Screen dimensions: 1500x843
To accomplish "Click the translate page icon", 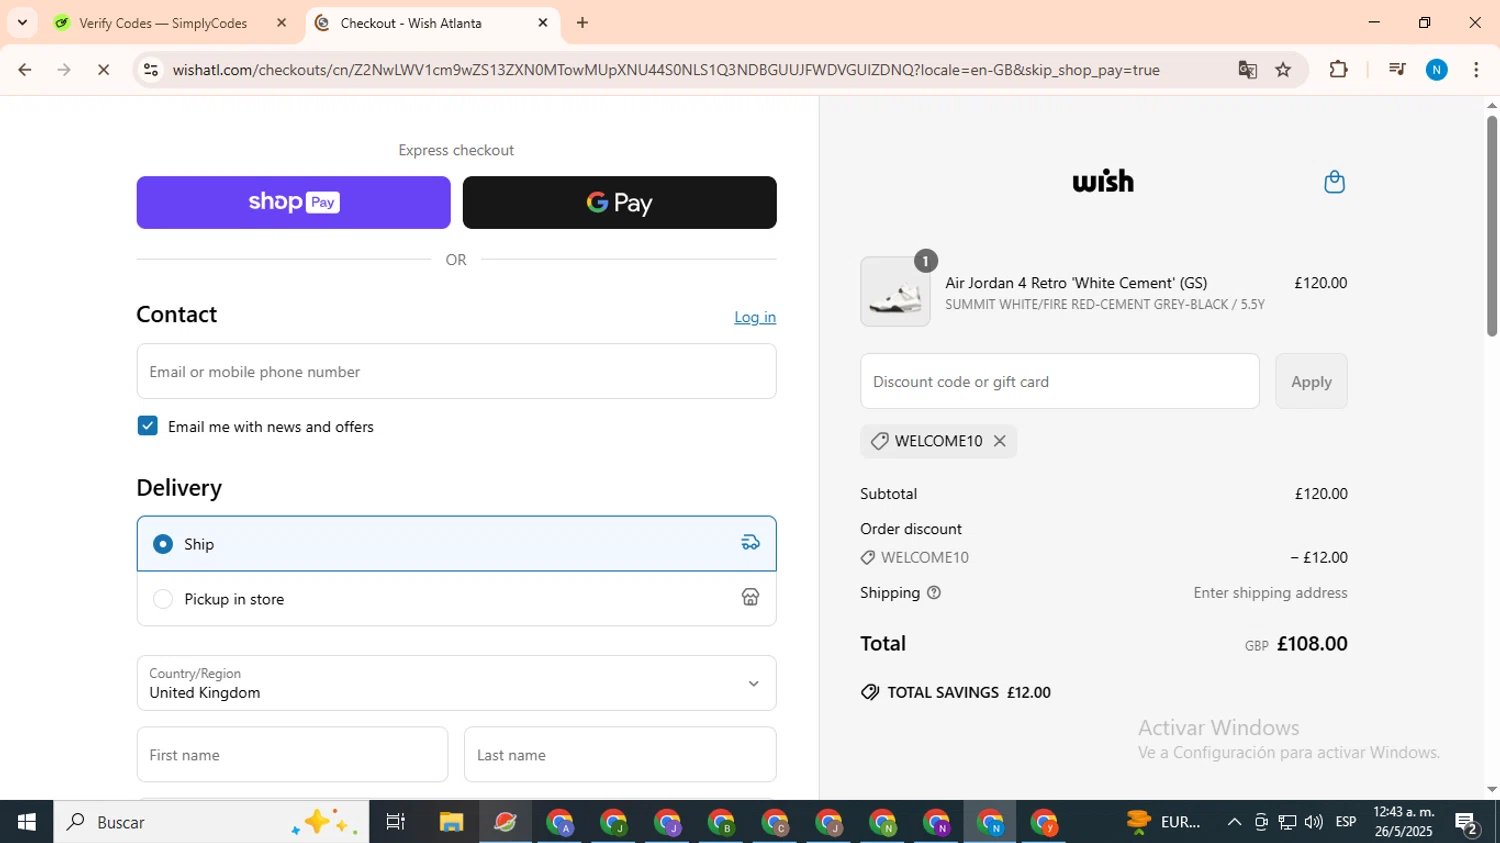I will pyautogui.click(x=1247, y=70).
